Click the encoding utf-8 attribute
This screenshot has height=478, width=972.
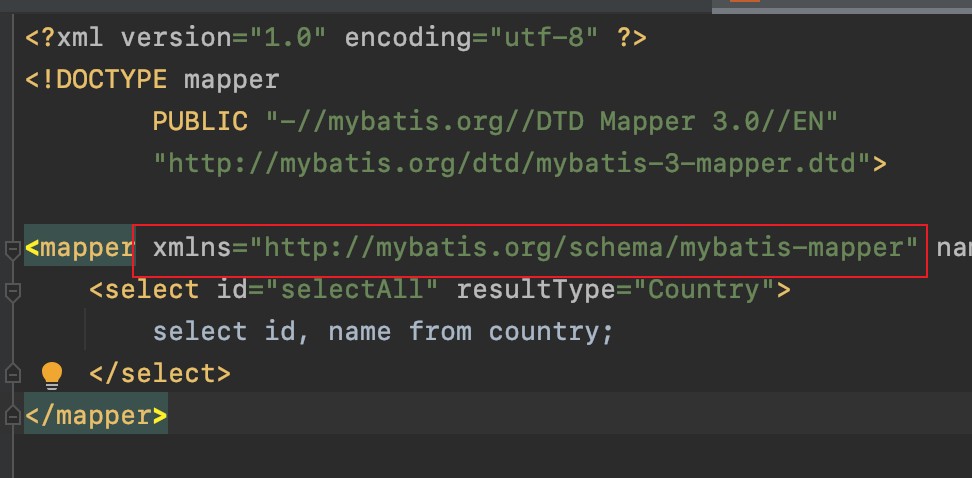click(472, 38)
